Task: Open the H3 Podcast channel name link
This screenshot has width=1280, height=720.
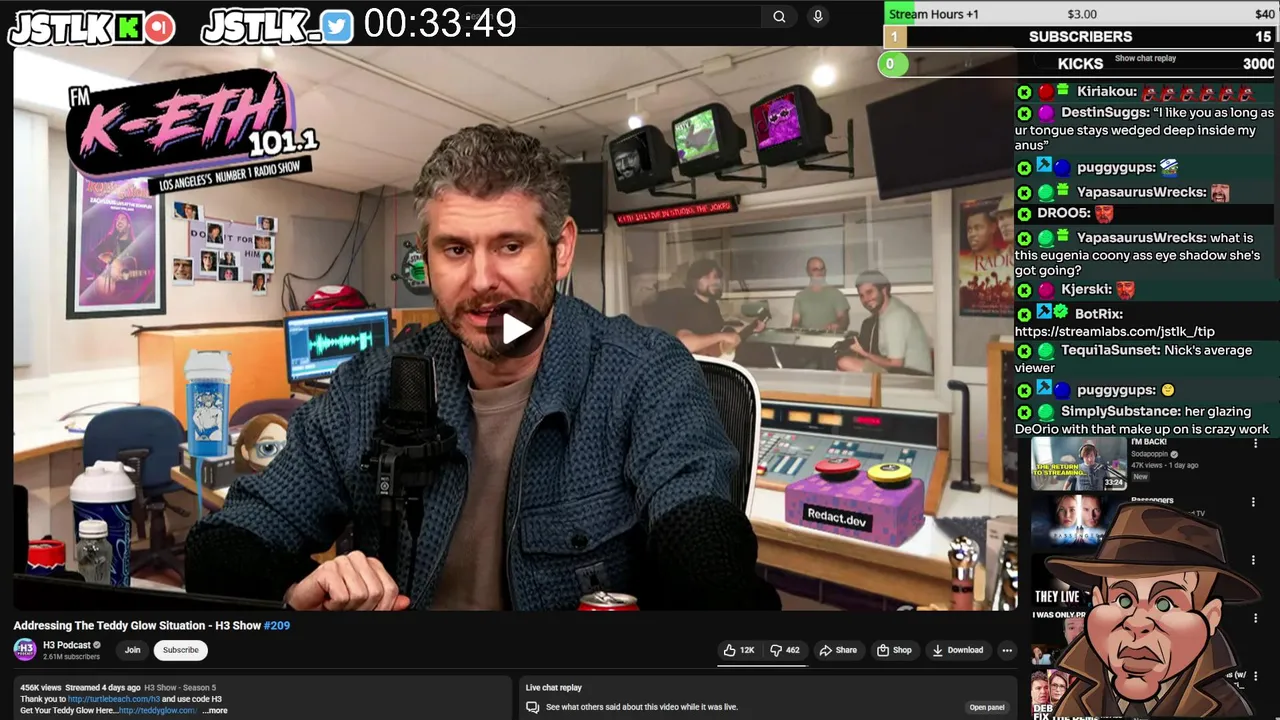Action: point(67,645)
